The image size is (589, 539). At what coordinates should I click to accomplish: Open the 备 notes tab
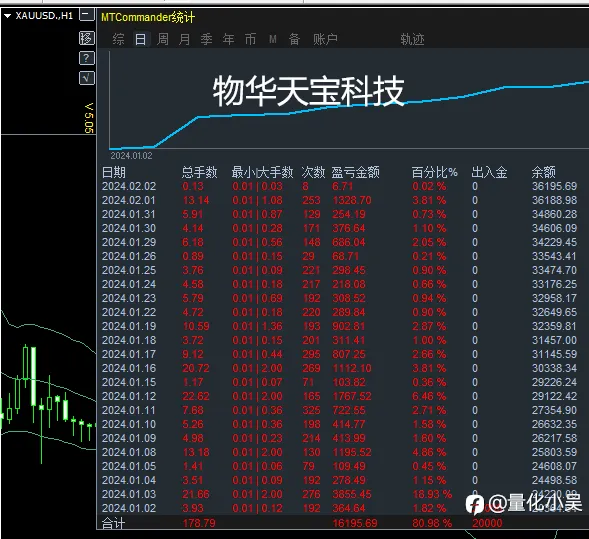pyautogui.click(x=294, y=39)
